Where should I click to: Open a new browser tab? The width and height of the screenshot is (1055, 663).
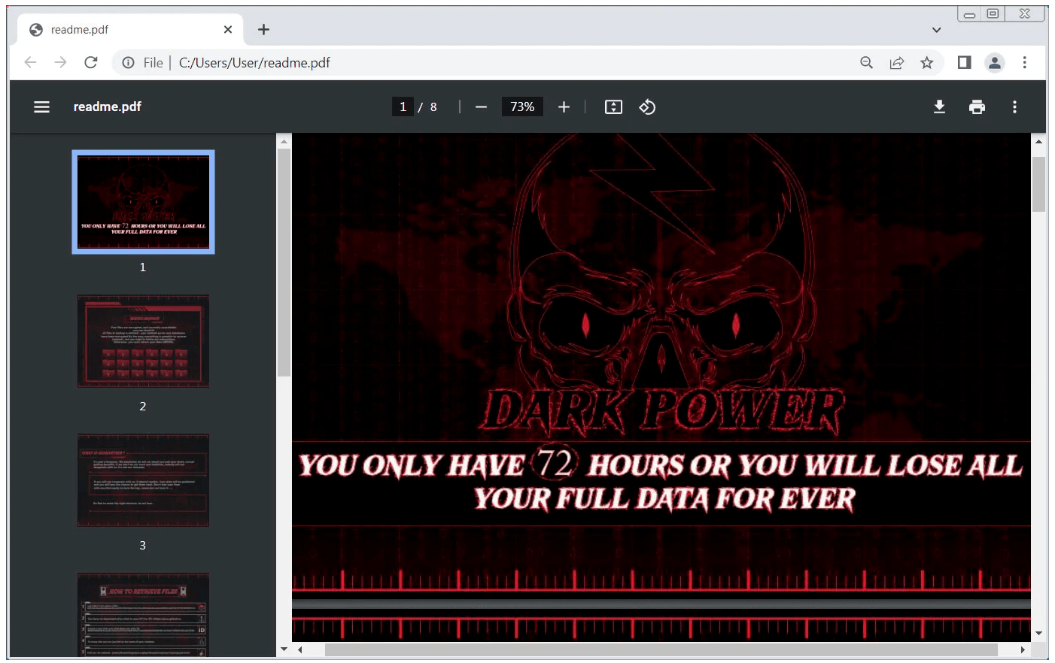264,30
